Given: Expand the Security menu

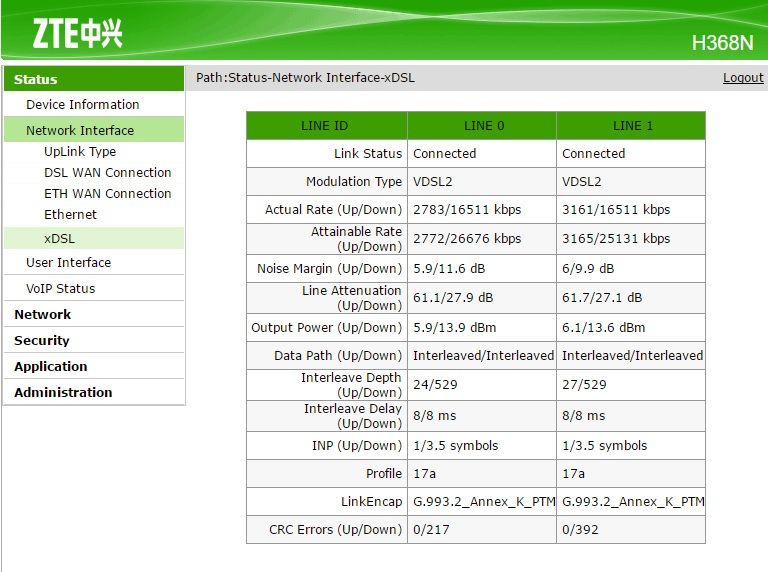Looking at the screenshot, I should [x=42, y=340].
